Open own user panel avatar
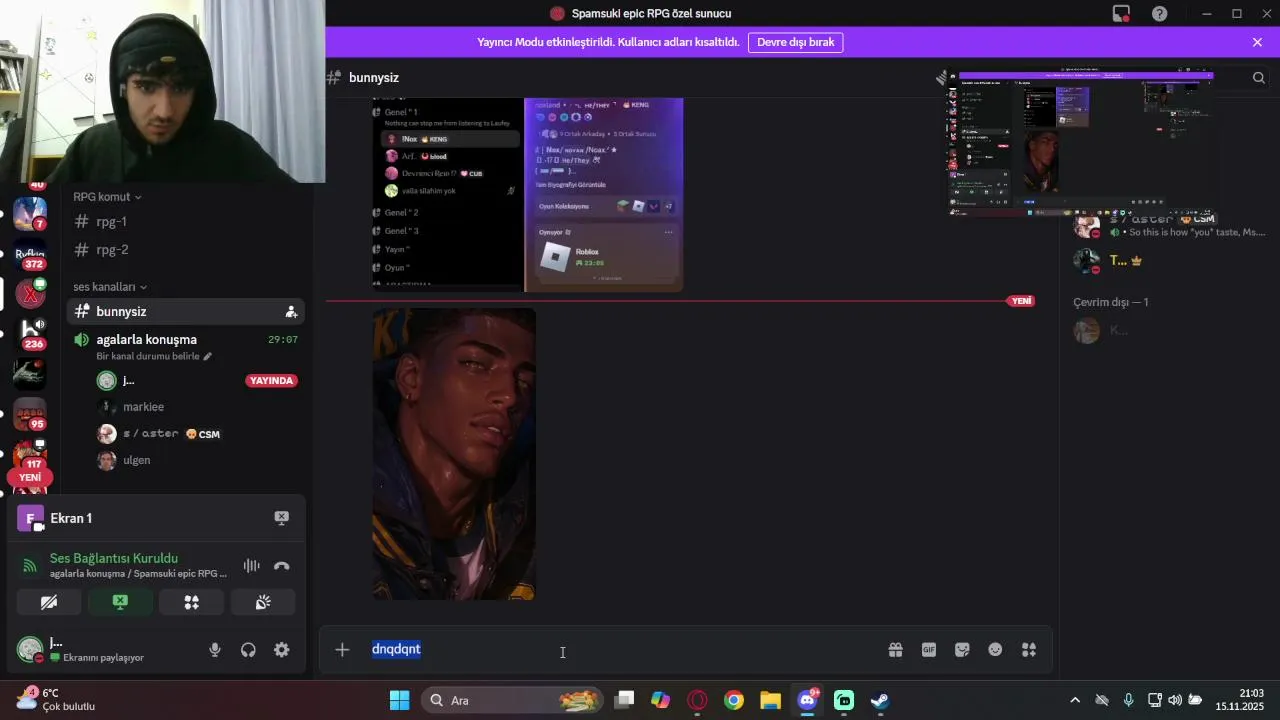 (30, 650)
